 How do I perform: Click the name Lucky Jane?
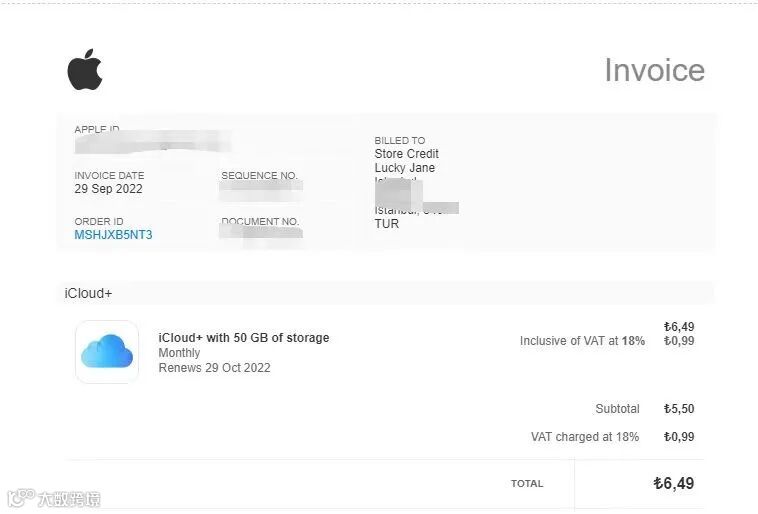point(404,168)
